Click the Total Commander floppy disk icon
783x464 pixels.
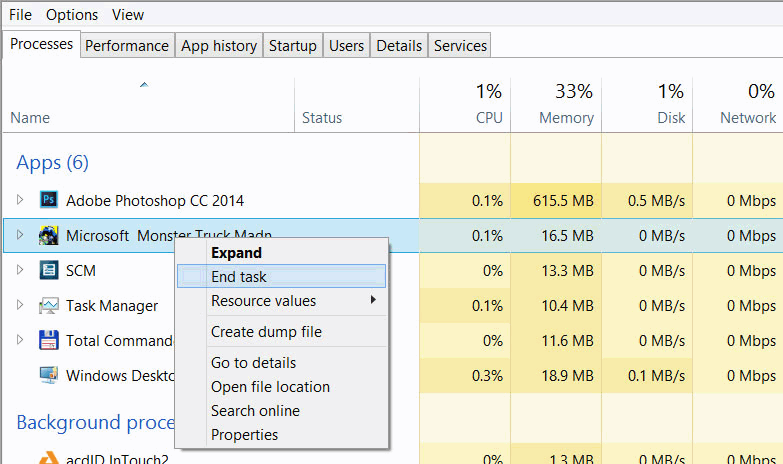coord(49,340)
